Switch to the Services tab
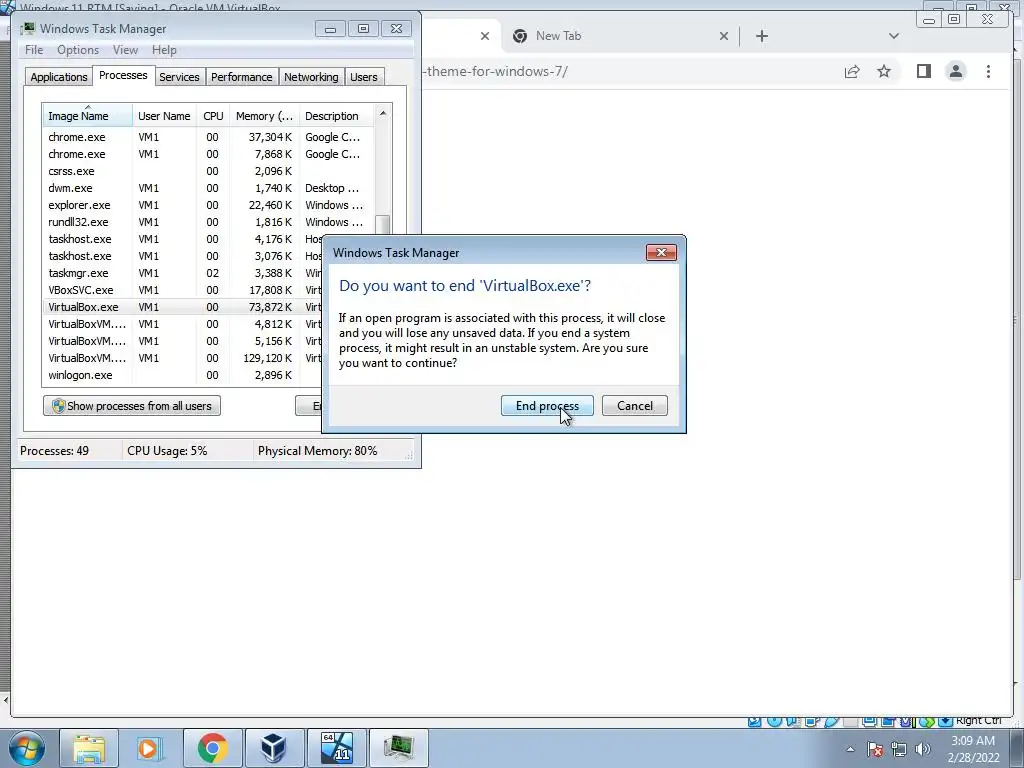This screenshot has height=768, width=1024. tap(179, 77)
